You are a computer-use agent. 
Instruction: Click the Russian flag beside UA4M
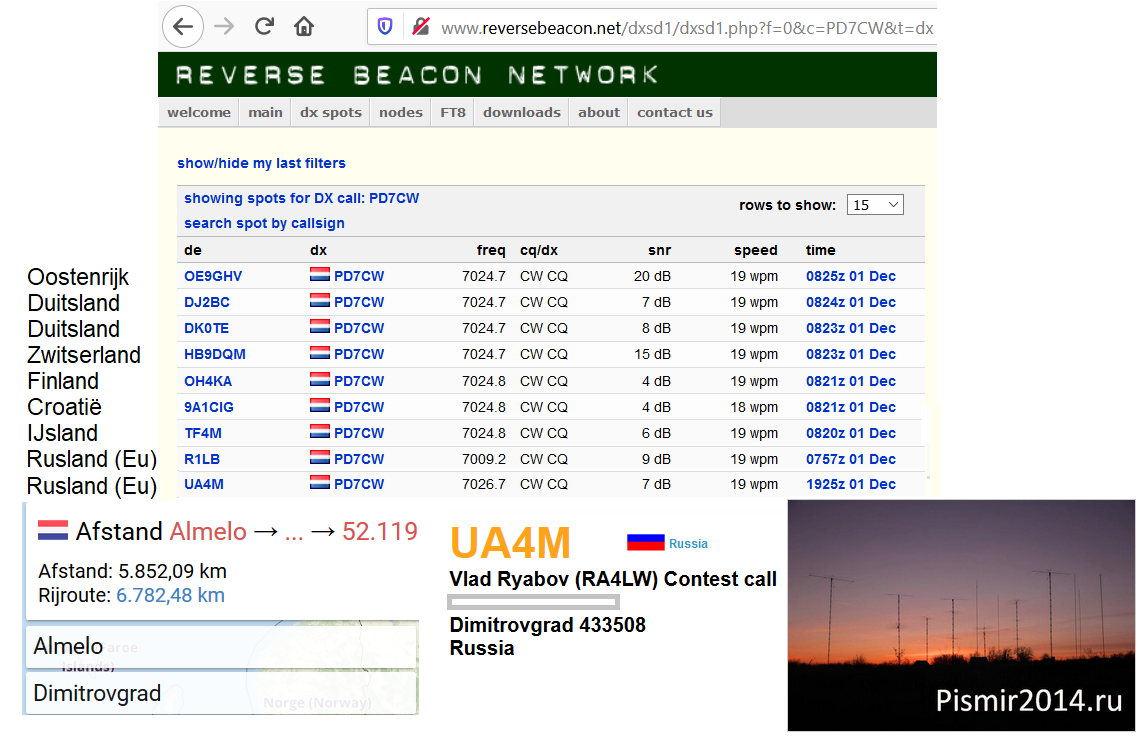pos(645,542)
